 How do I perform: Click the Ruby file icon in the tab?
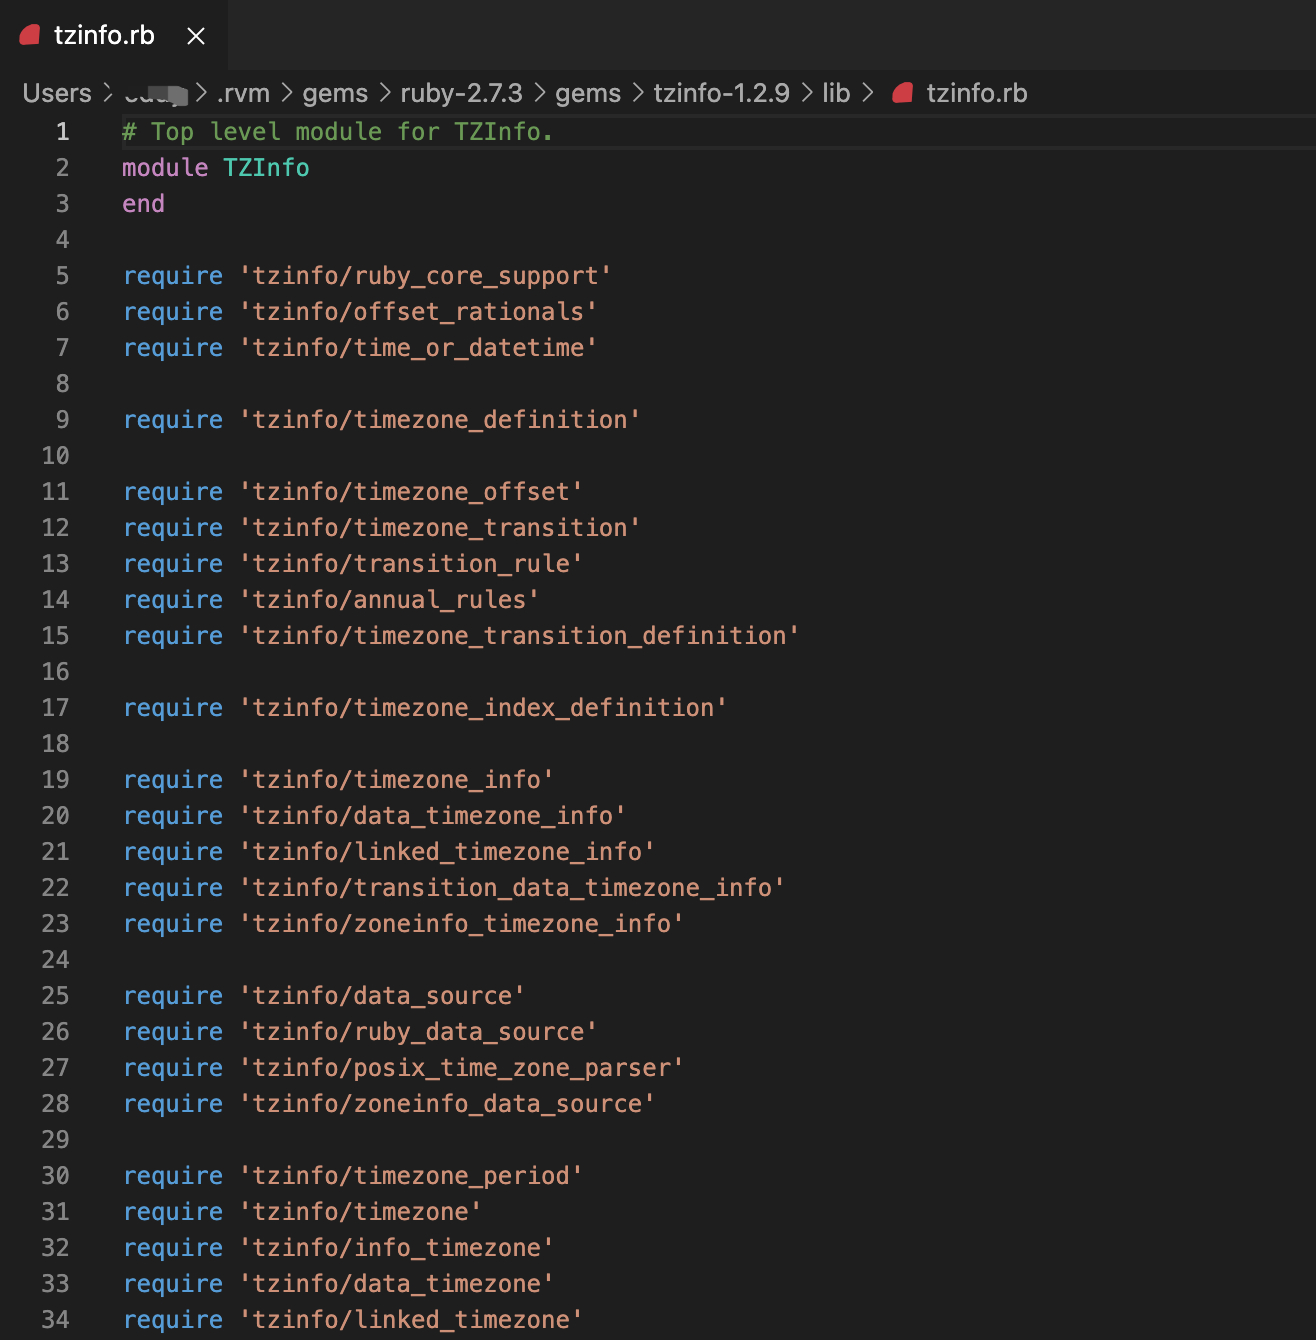click(30, 35)
